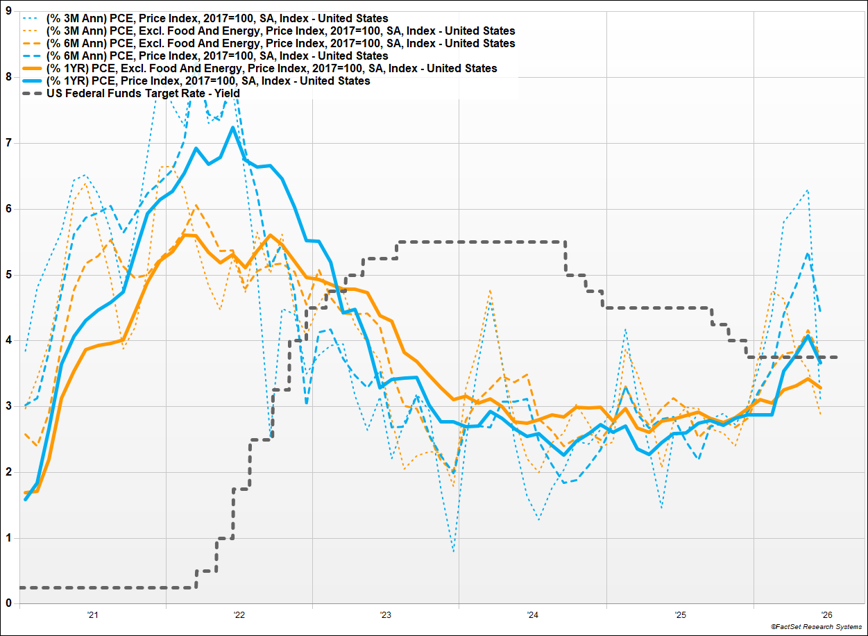
Task: Click the '25 x-axis year label
Action: point(680,615)
